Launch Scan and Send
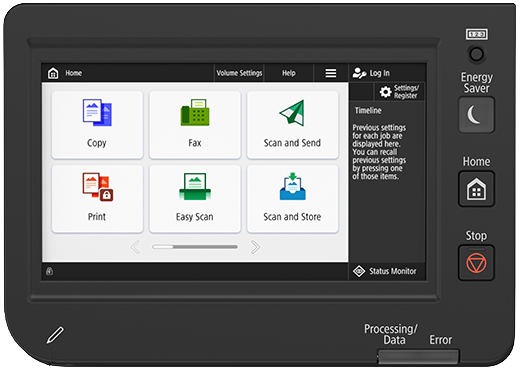 coord(292,125)
